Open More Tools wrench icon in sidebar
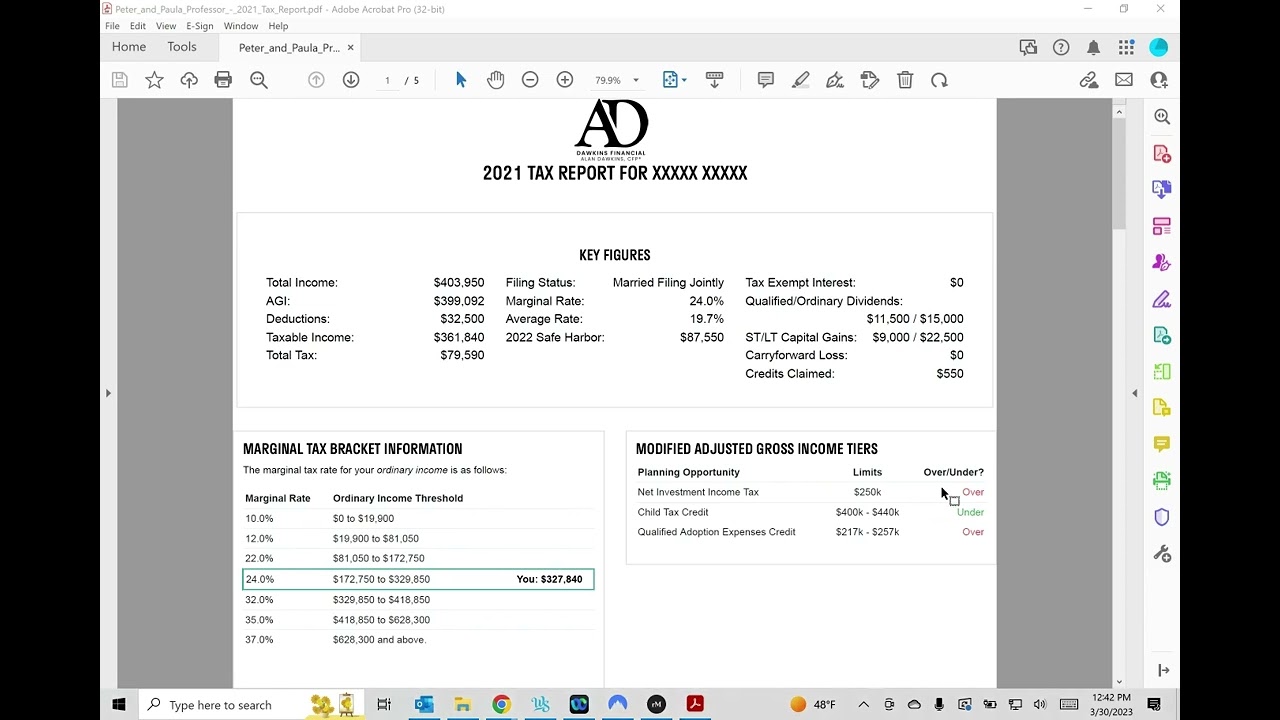Screen dimensions: 1280x720 click(x=1162, y=553)
